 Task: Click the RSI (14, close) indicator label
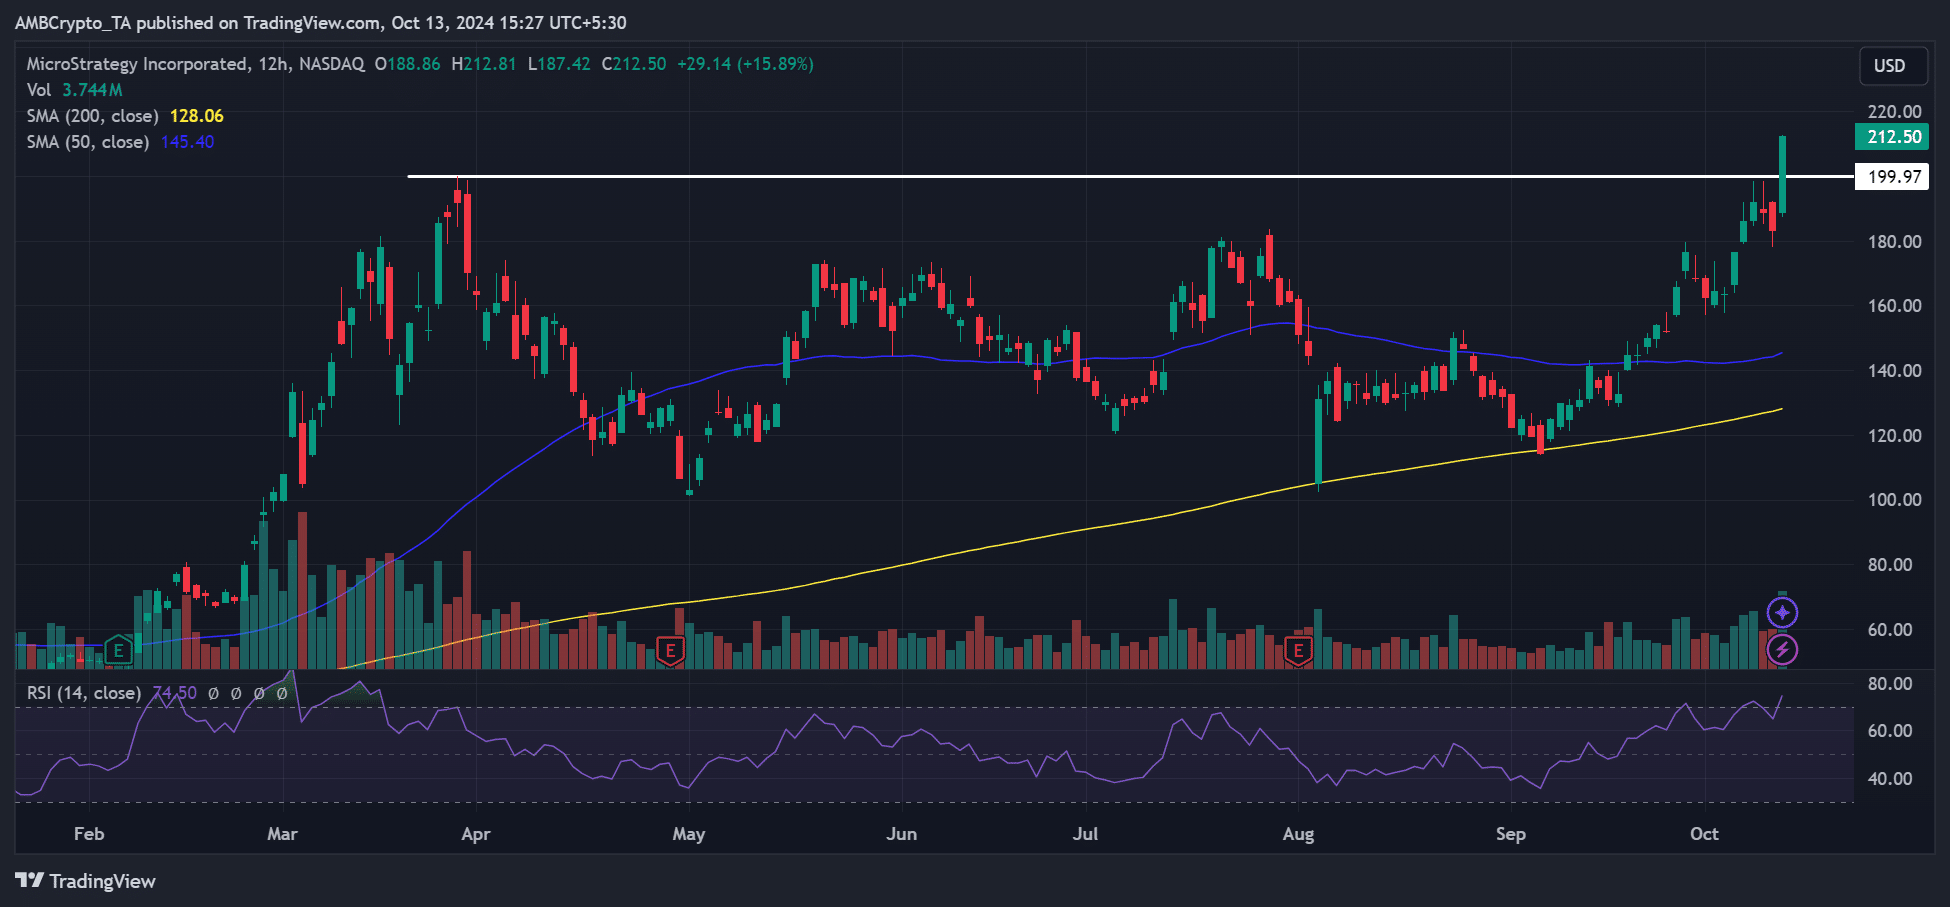tap(84, 693)
